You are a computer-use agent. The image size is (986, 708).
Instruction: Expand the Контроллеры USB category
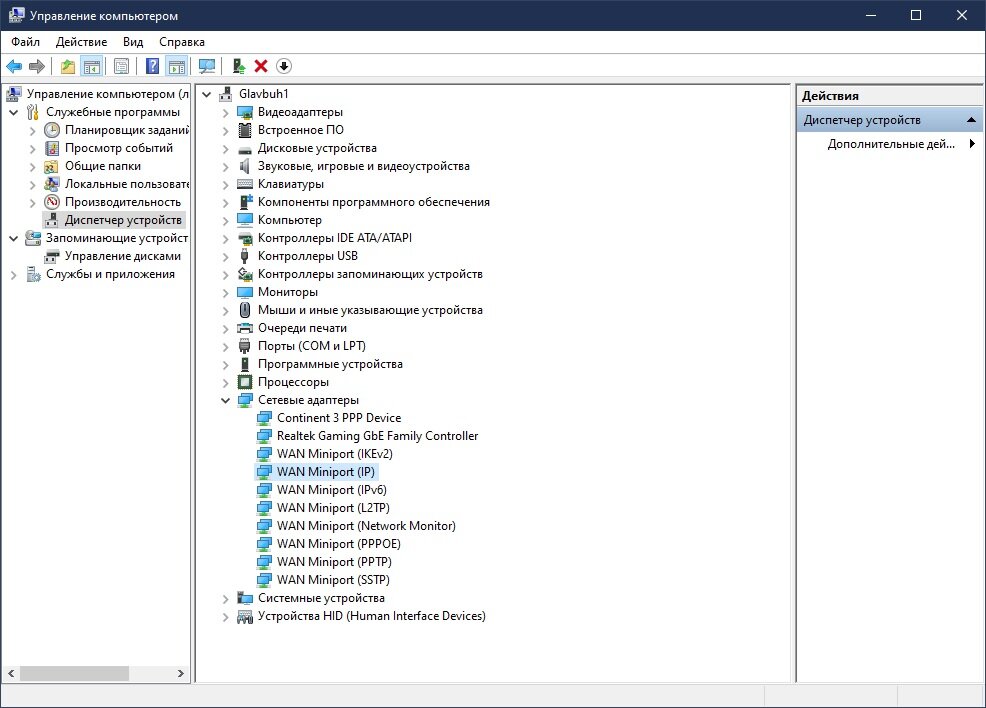coord(226,257)
